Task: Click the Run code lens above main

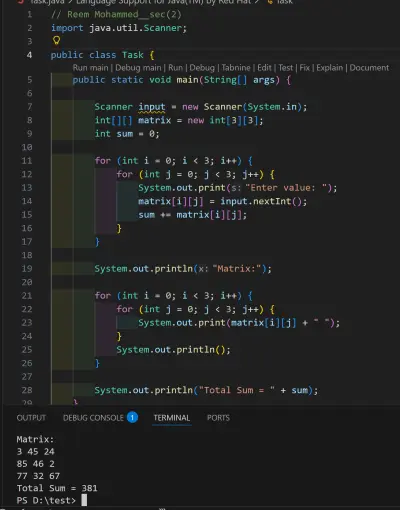Action: click(175, 68)
